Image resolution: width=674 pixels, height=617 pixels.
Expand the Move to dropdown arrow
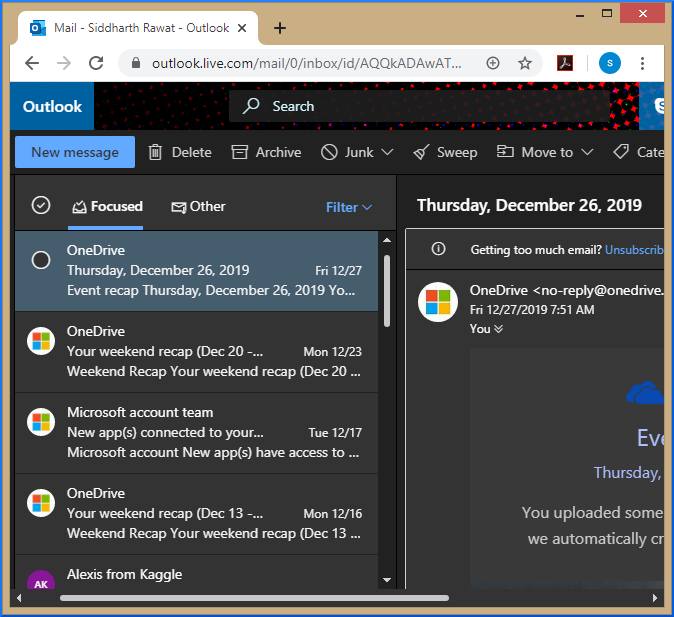tap(587, 152)
